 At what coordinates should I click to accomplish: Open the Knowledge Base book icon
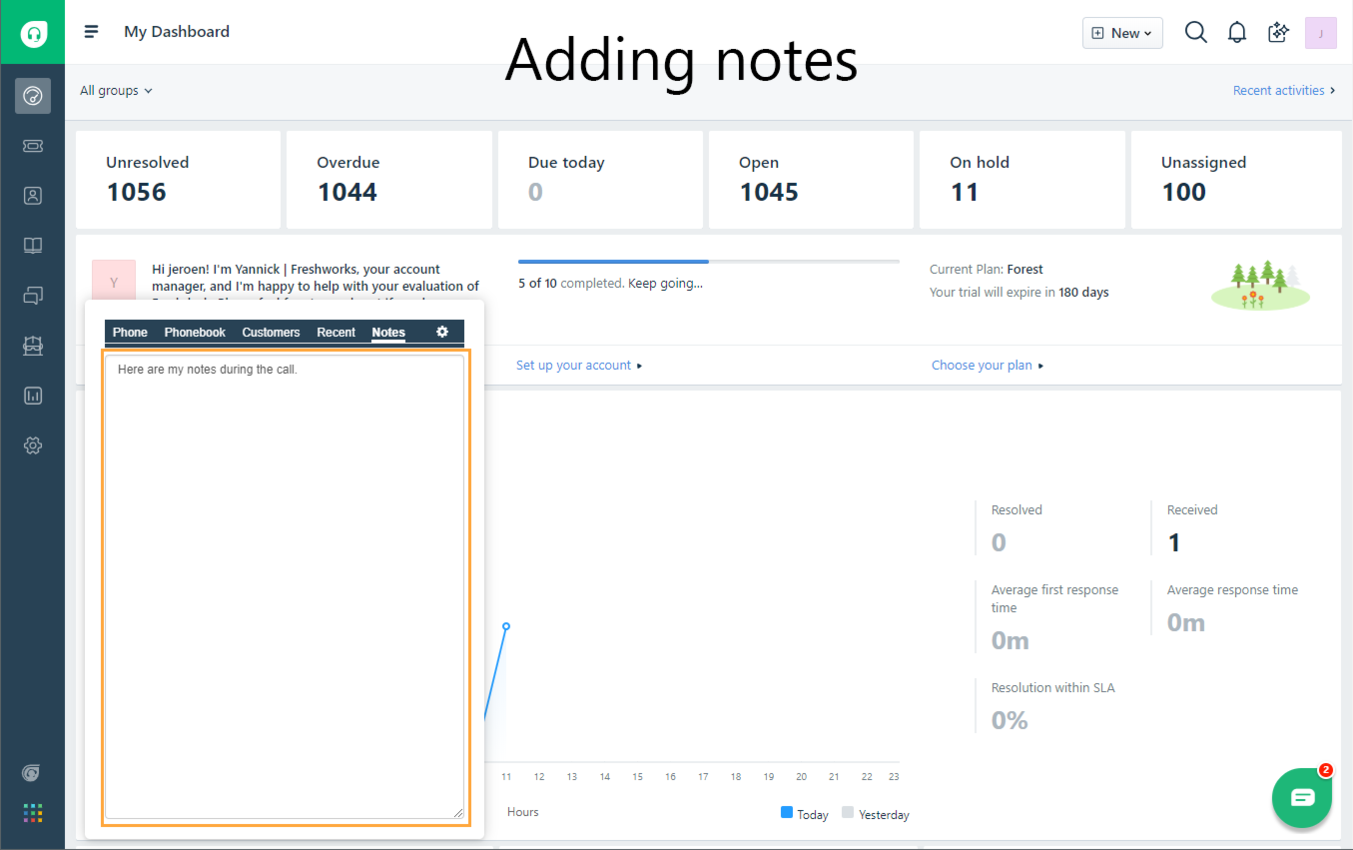click(x=33, y=245)
